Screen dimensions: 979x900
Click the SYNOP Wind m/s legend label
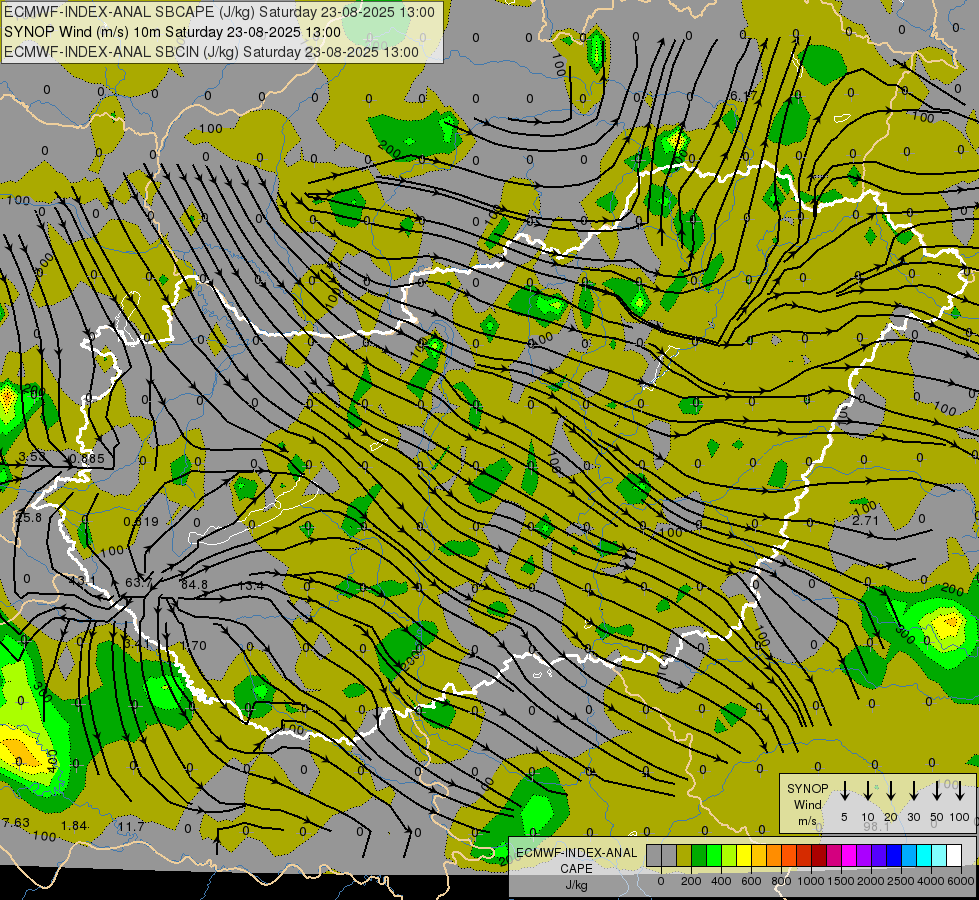tap(807, 804)
